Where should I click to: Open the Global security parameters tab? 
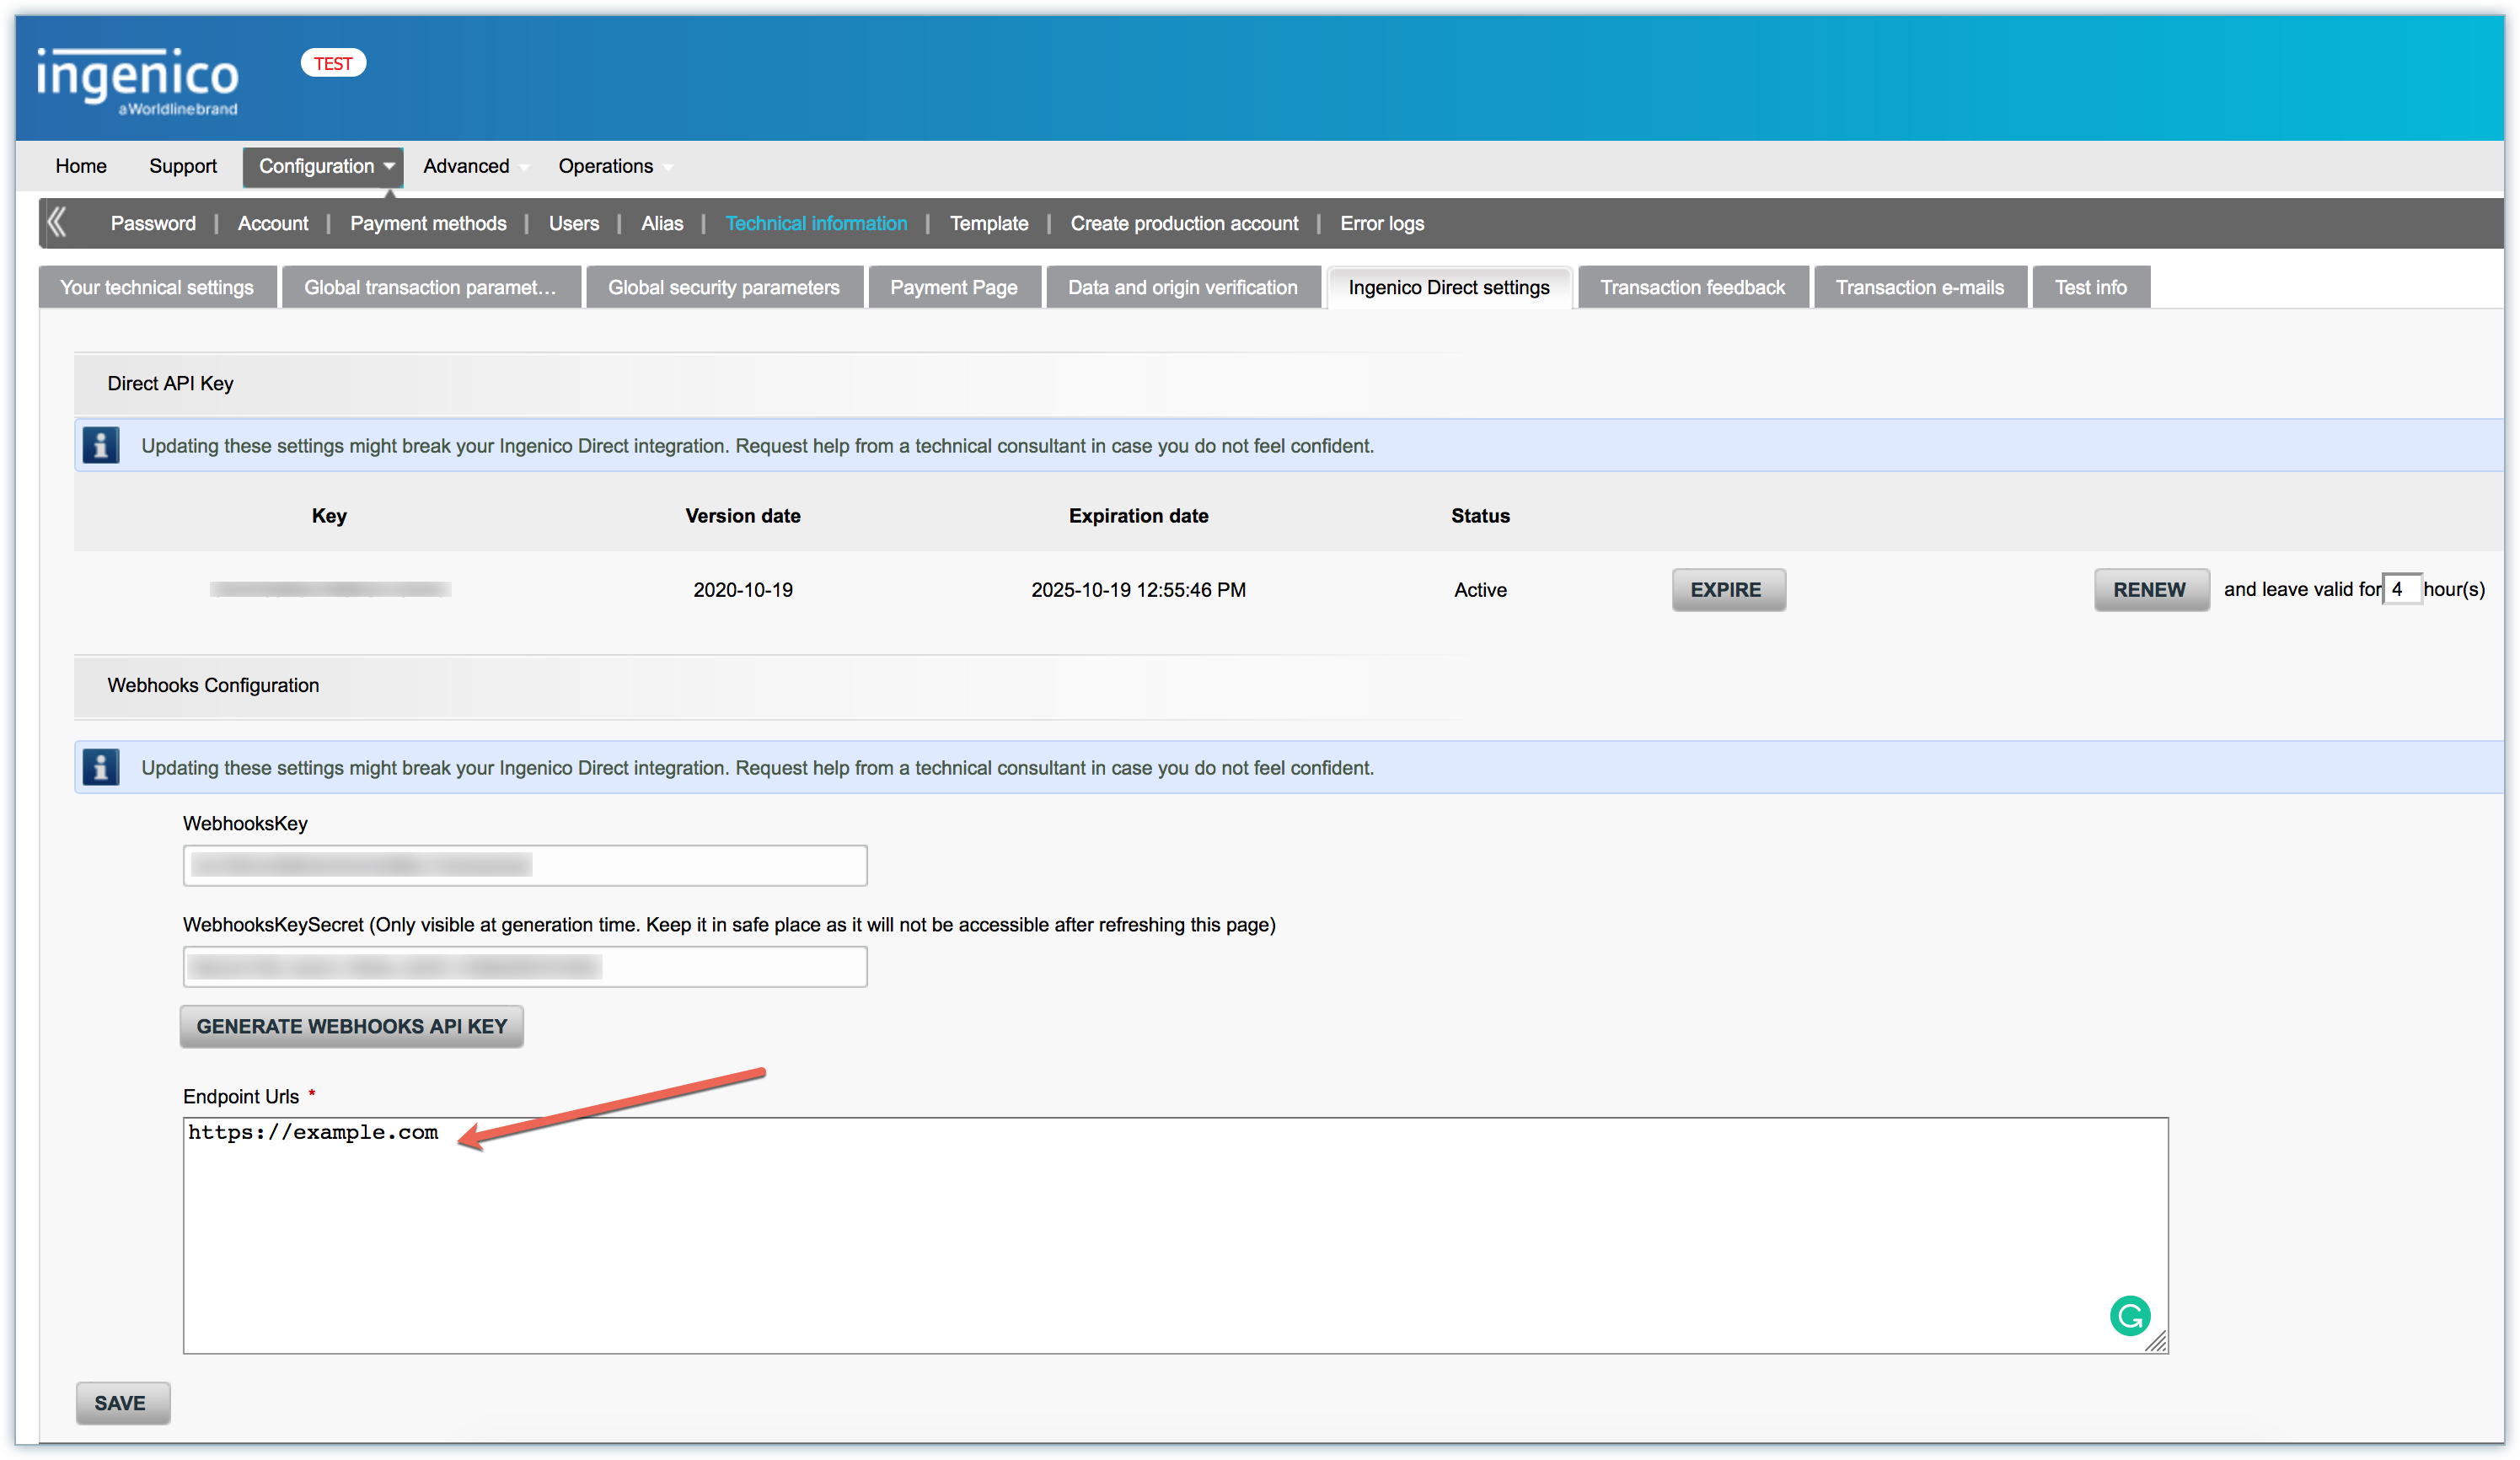724,287
